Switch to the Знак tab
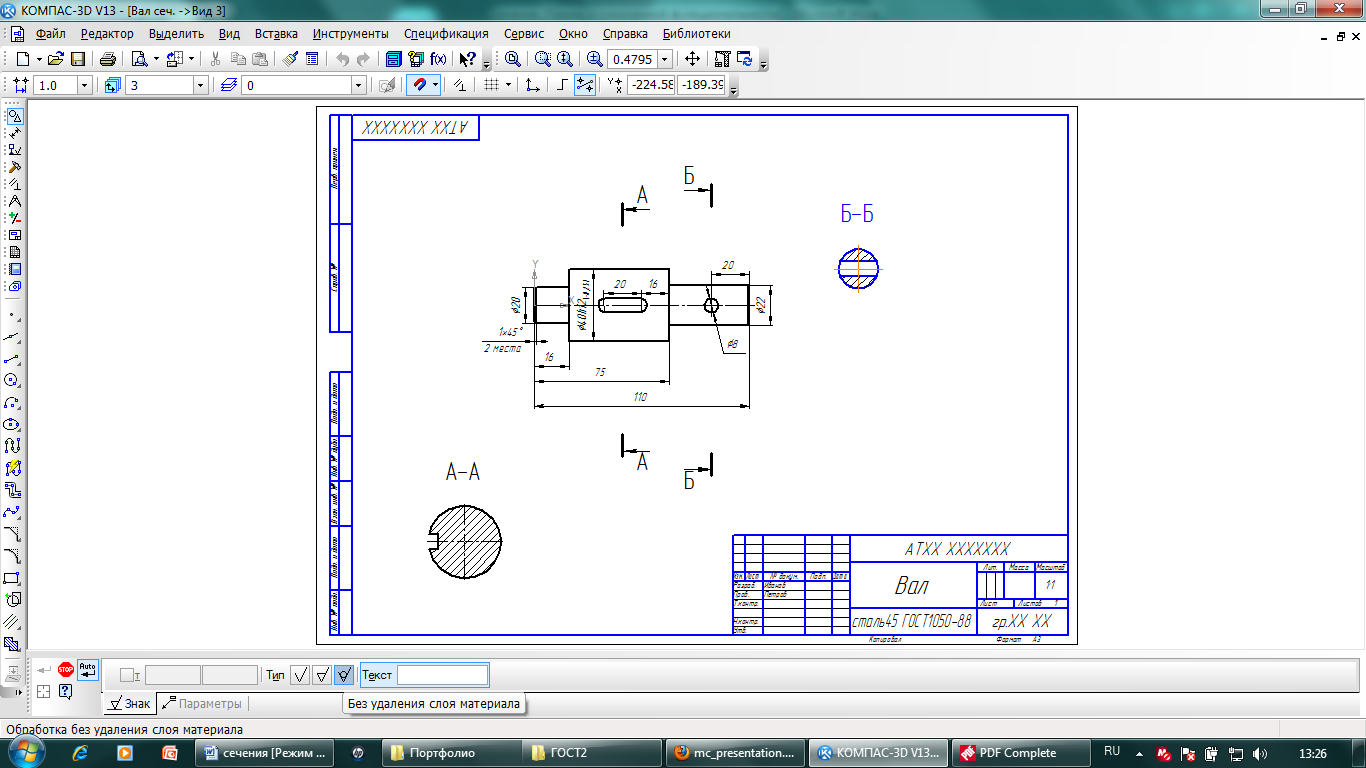 coord(129,704)
